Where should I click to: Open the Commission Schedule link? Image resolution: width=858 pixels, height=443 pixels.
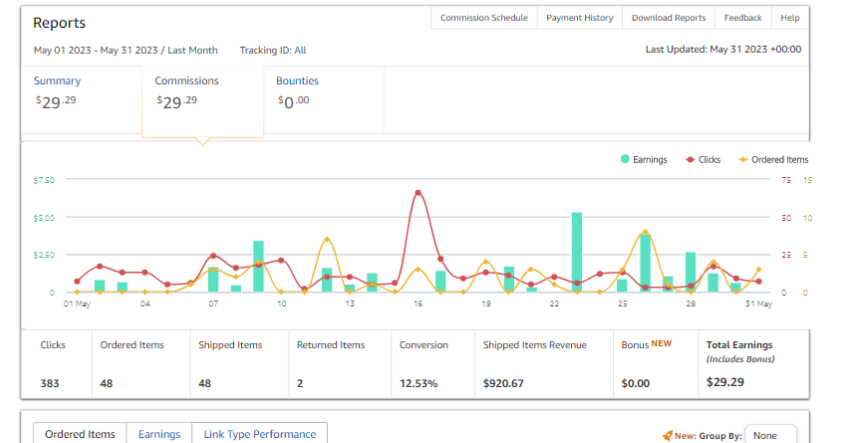[x=484, y=18]
